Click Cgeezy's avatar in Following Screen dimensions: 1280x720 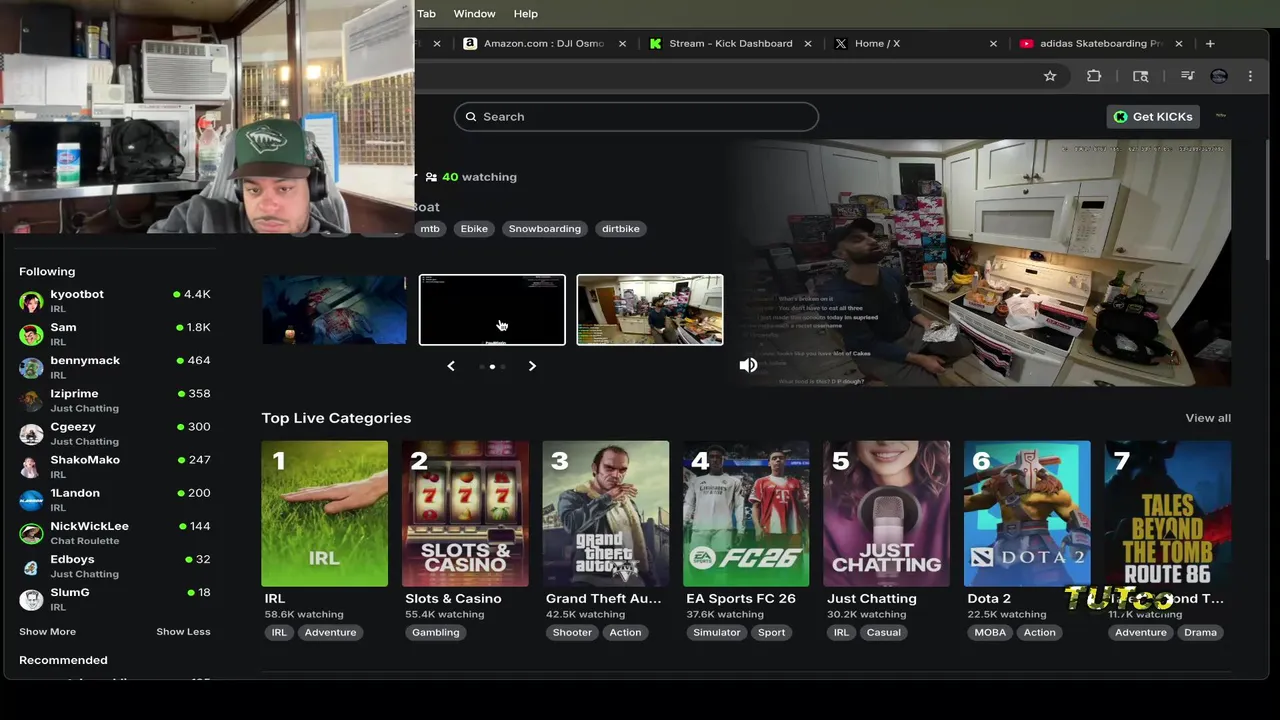click(x=31, y=433)
